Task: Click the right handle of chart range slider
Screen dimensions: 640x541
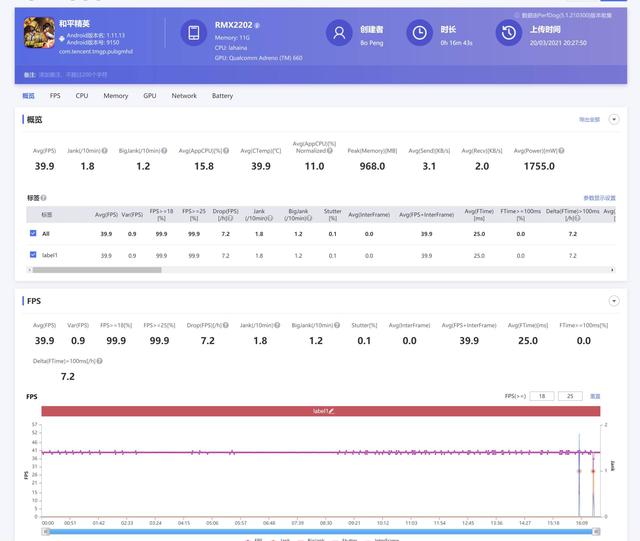Action: tap(596, 532)
